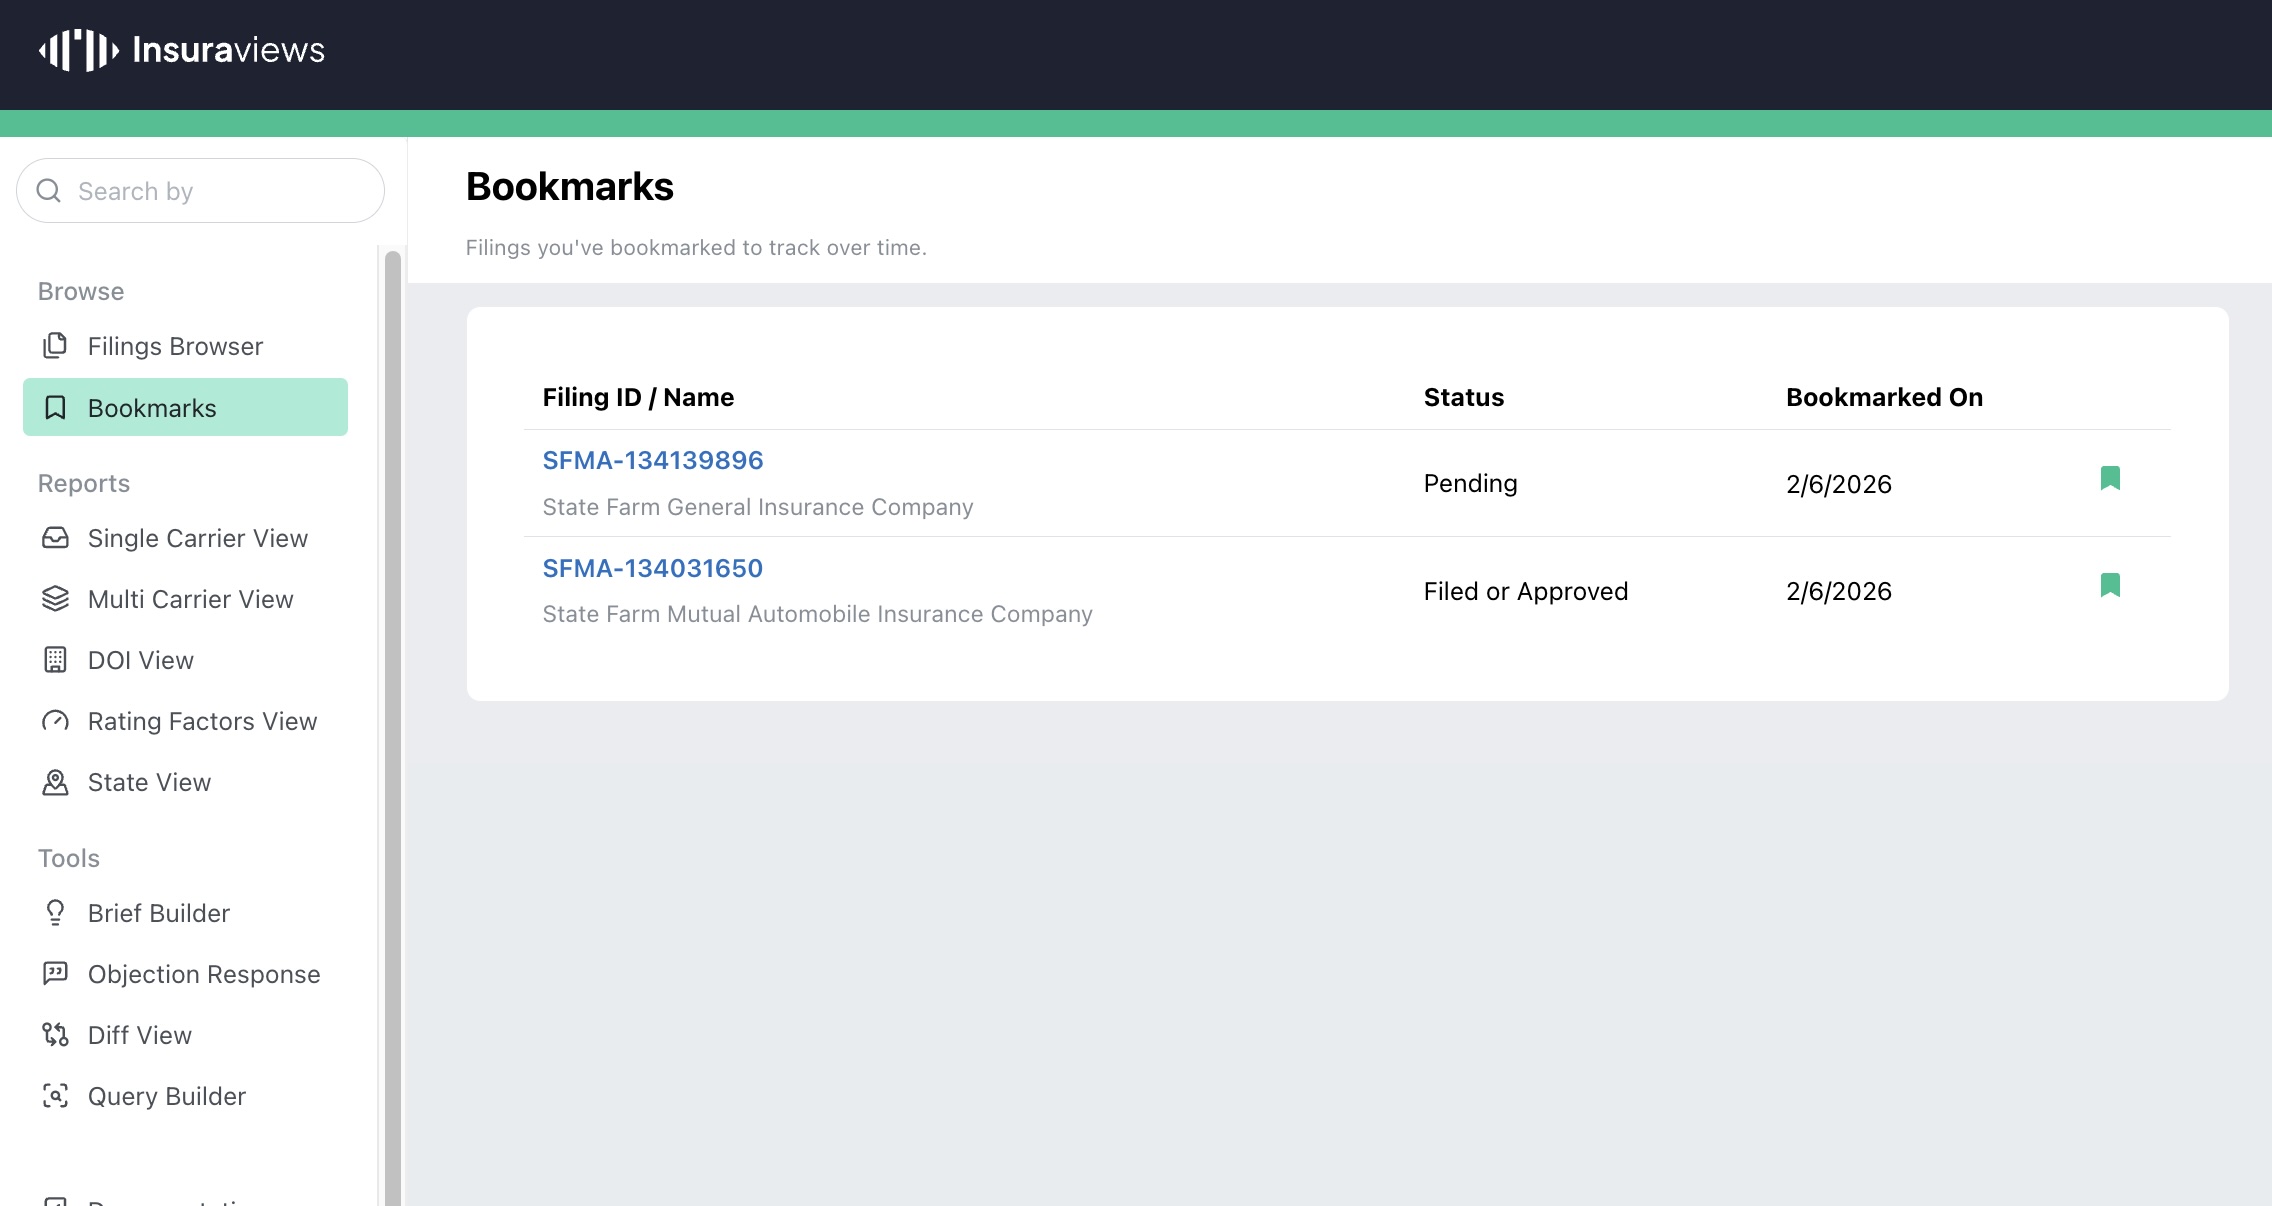Click the Rating Factors View gauge icon

click(55, 721)
